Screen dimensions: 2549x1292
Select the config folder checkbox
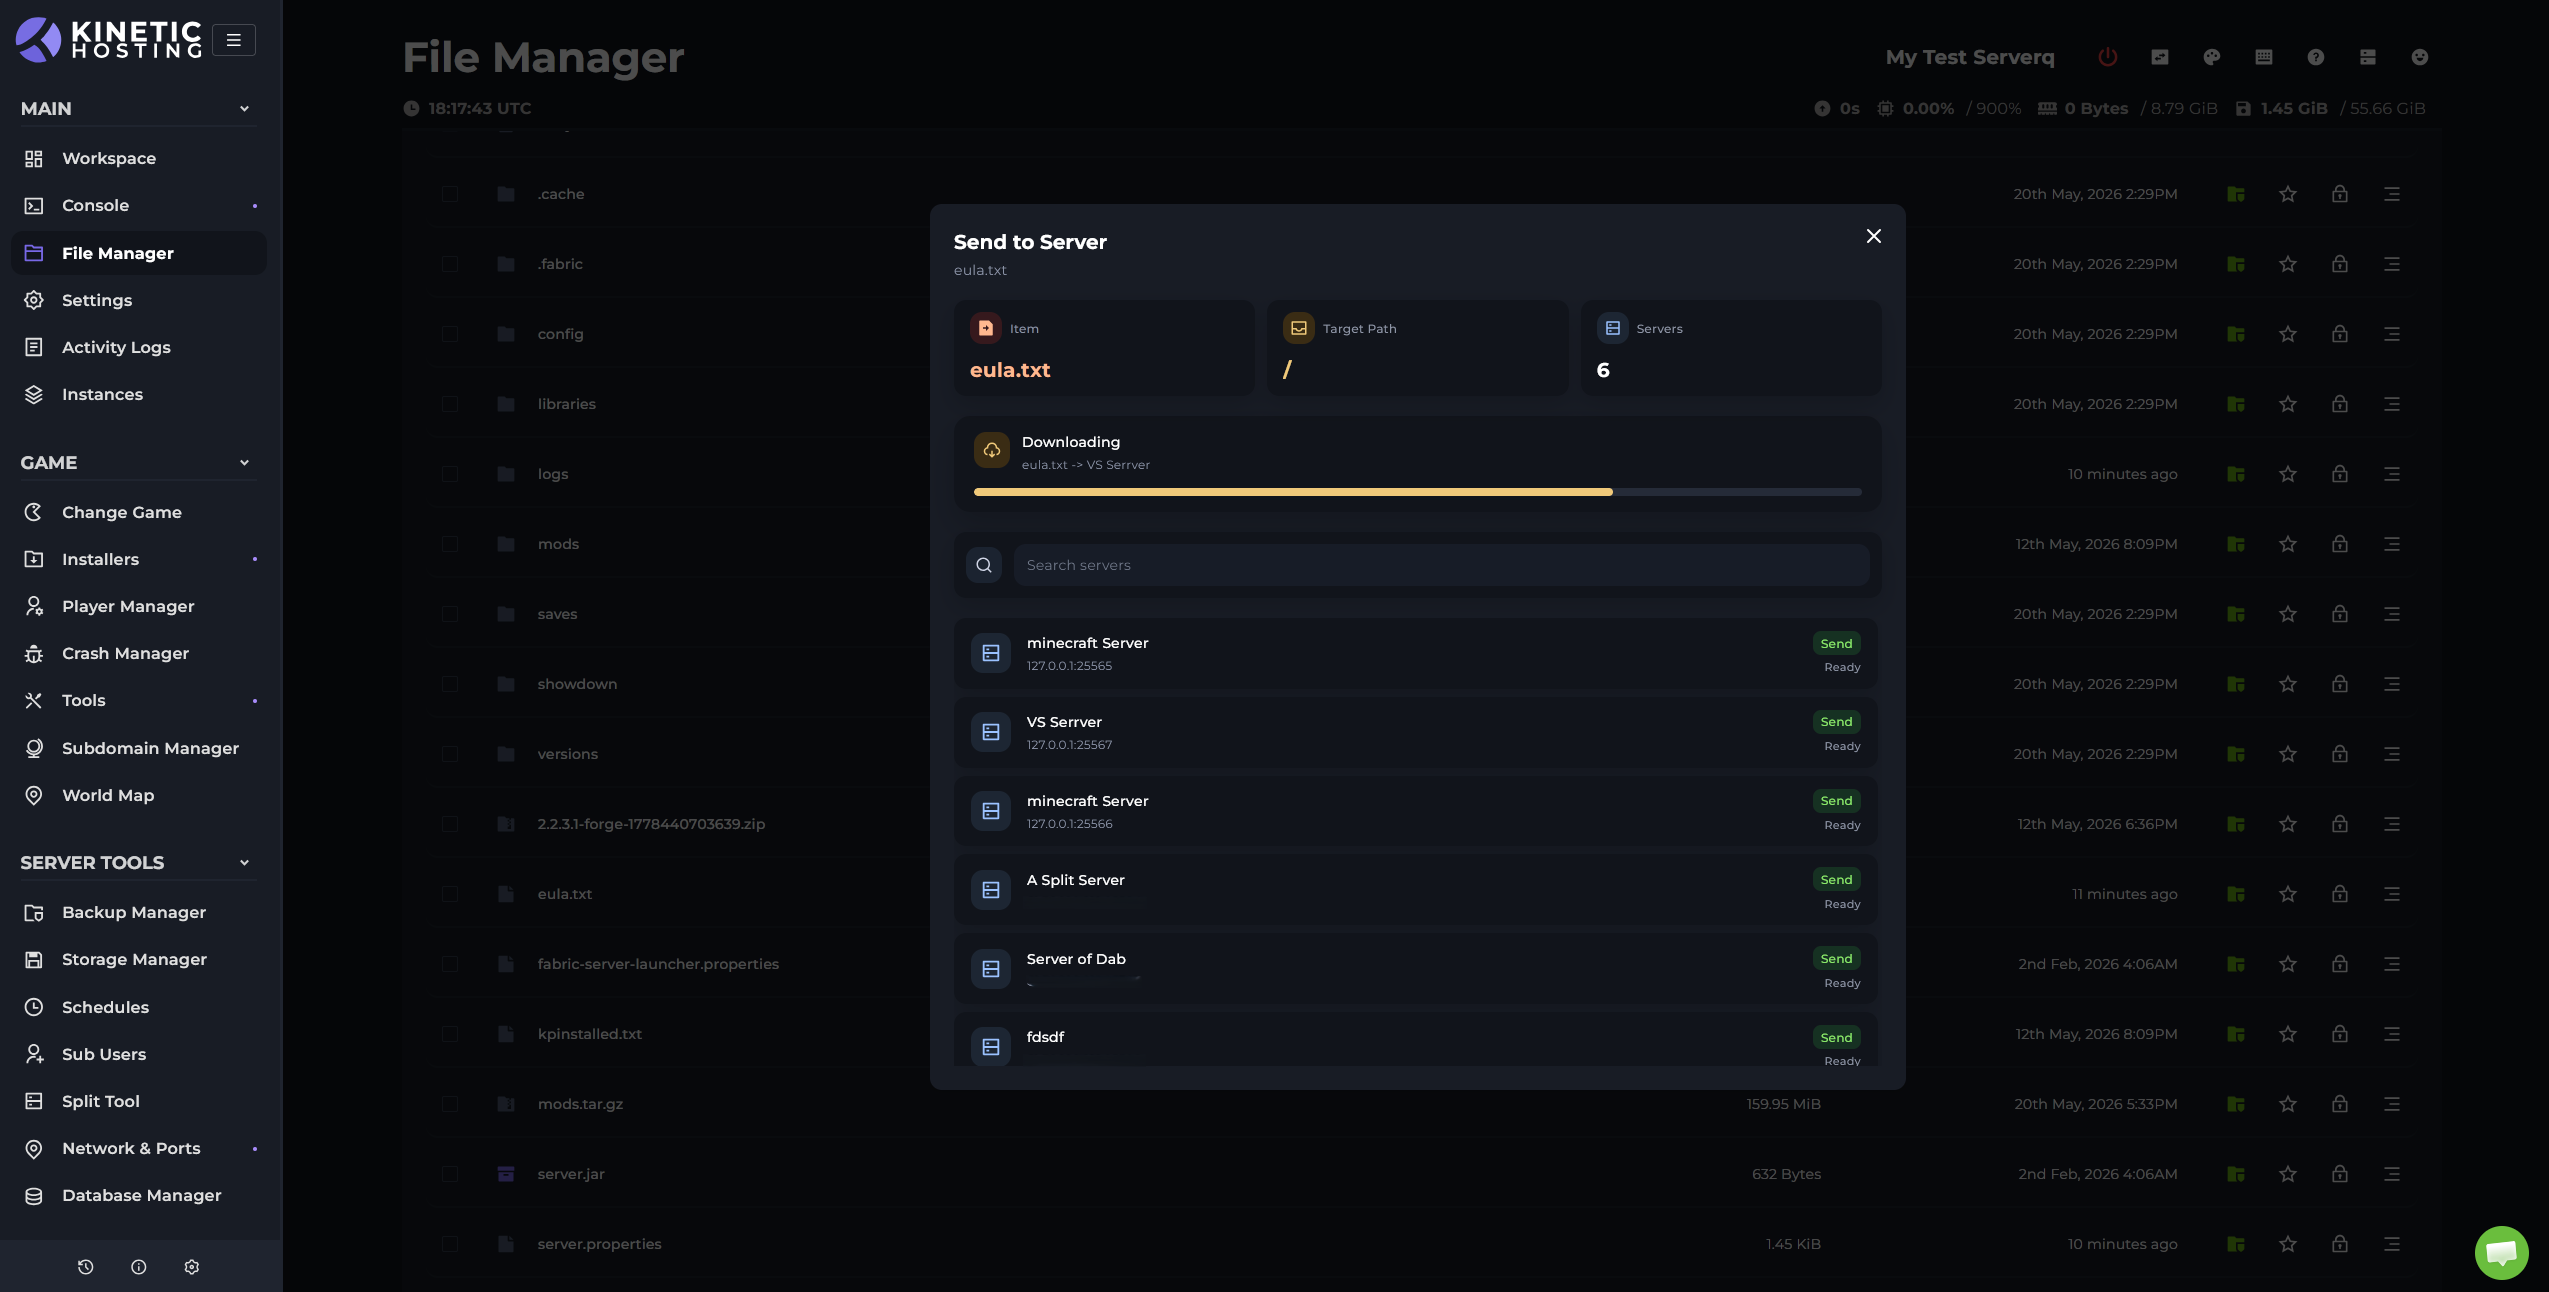(450, 334)
